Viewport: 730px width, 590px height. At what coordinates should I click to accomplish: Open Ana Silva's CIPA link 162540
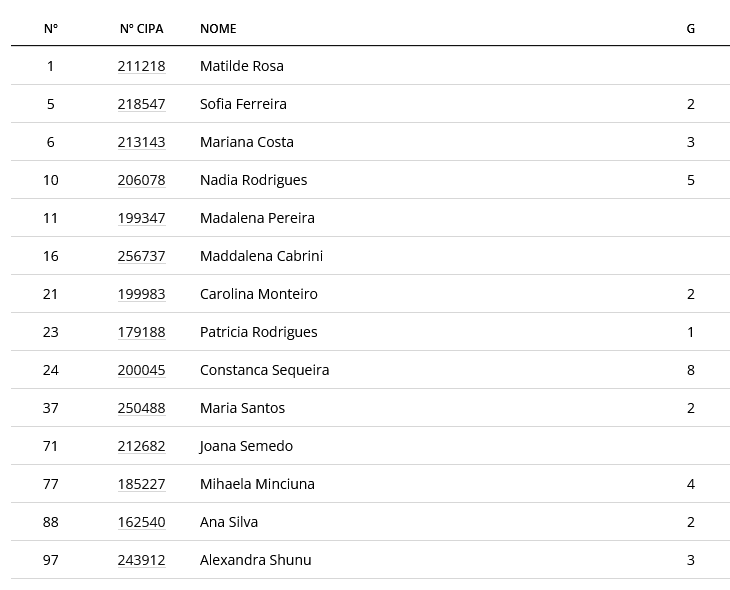pyautogui.click(x=141, y=522)
